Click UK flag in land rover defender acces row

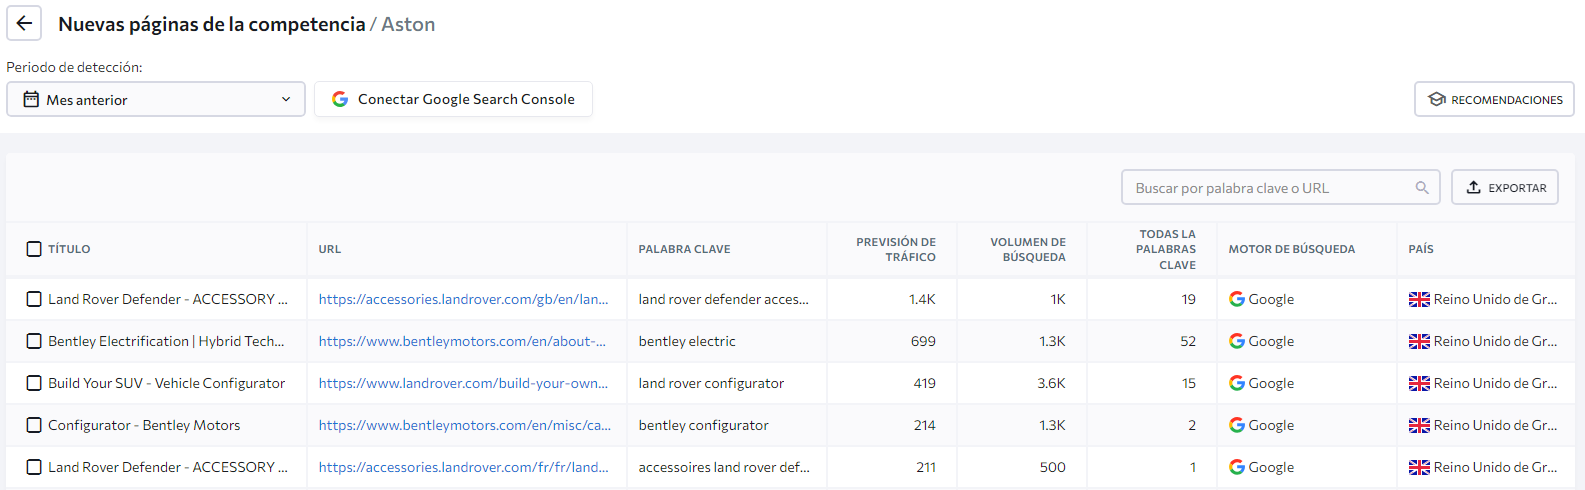point(1419,299)
